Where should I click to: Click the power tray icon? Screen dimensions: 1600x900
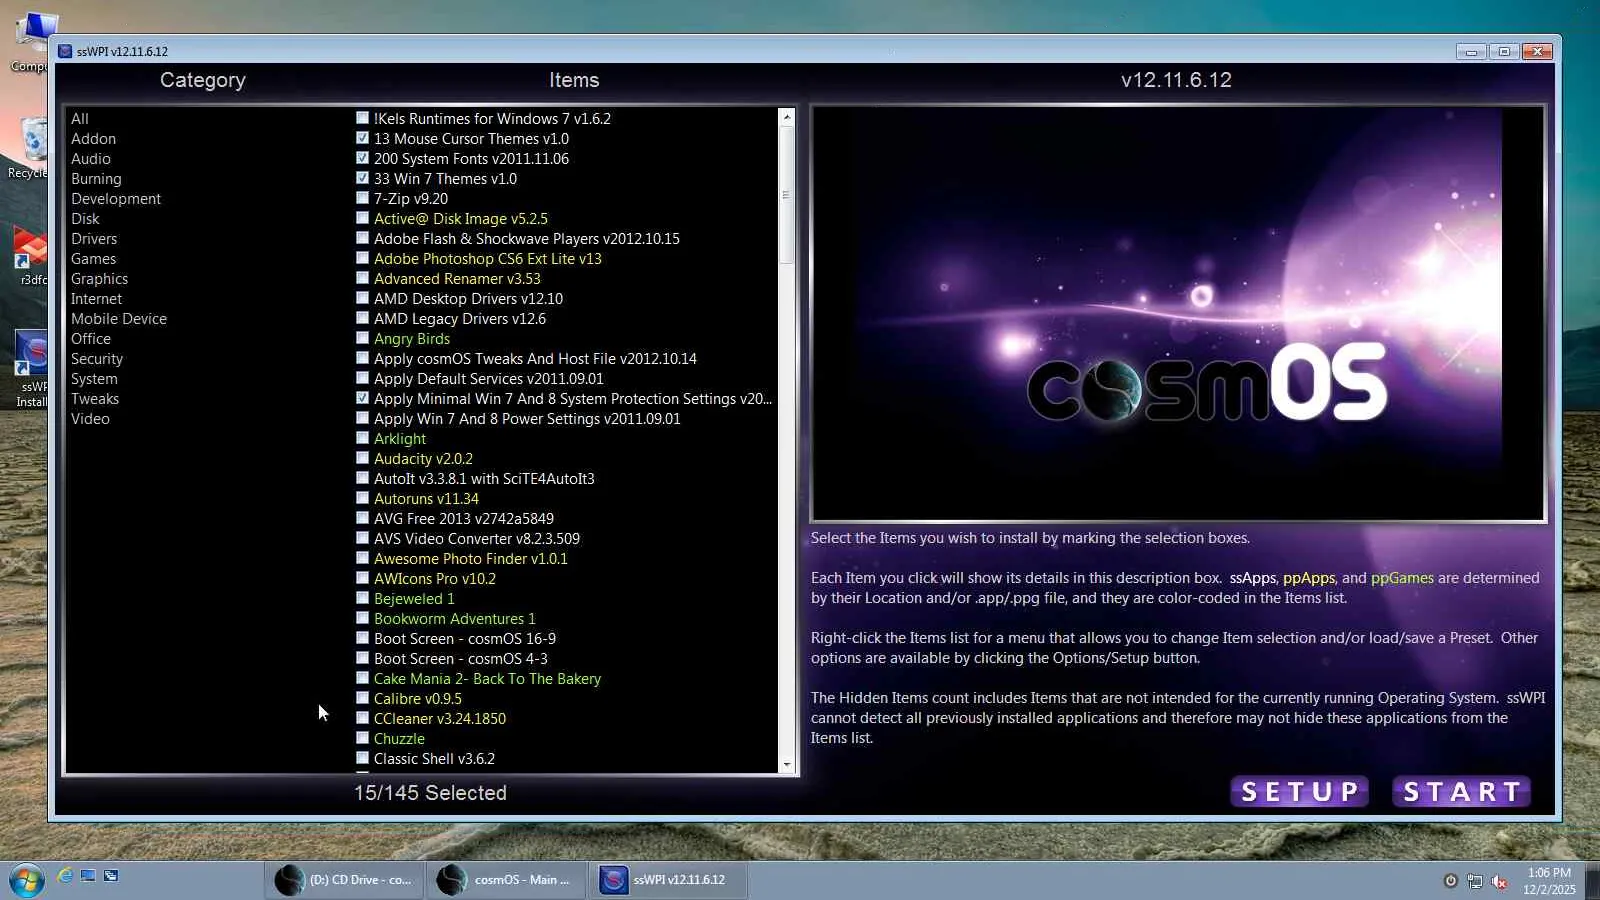coord(1451,881)
